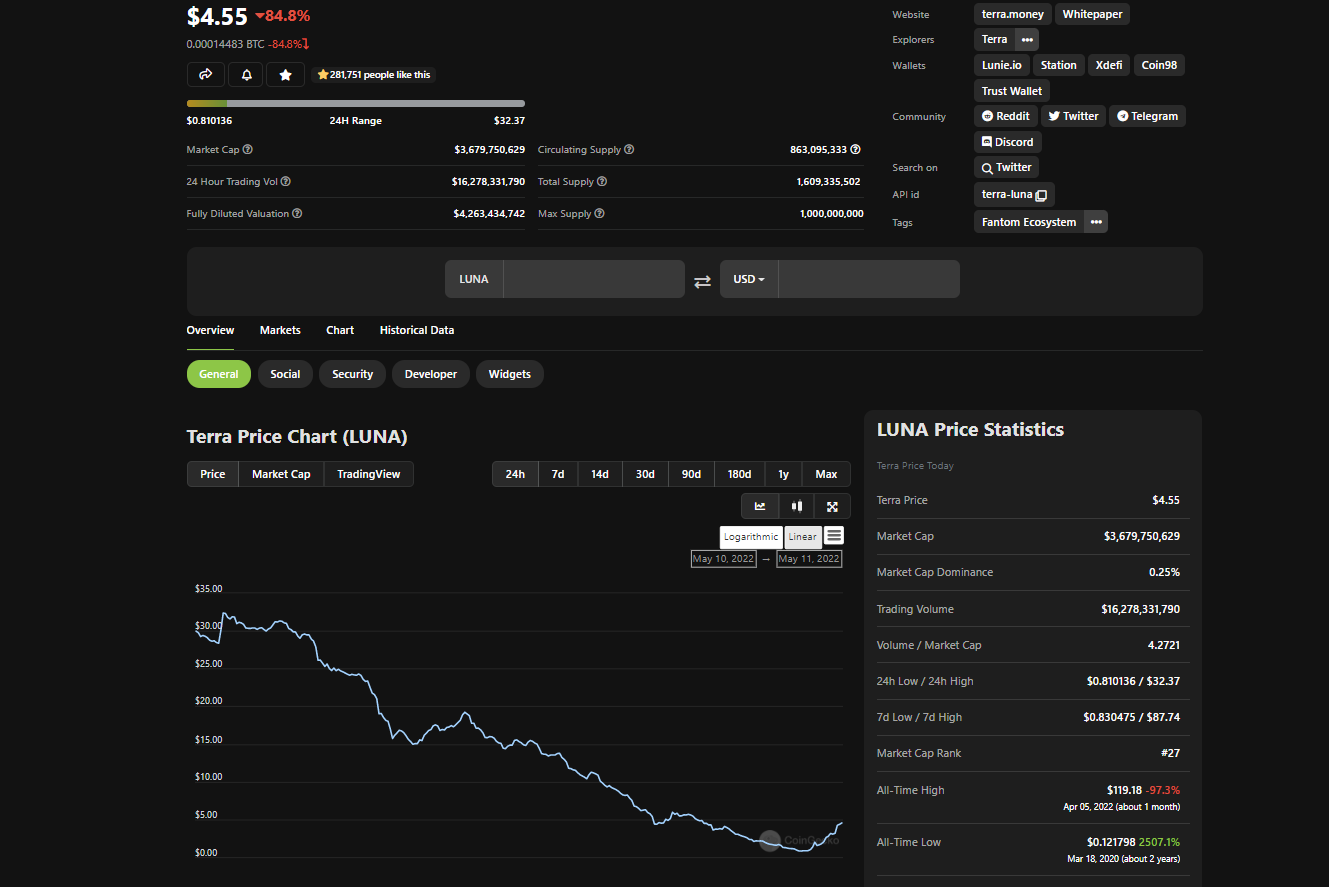Add Terra to favorites with the star button
Screen dimensions: 1329x887
(285, 74)
